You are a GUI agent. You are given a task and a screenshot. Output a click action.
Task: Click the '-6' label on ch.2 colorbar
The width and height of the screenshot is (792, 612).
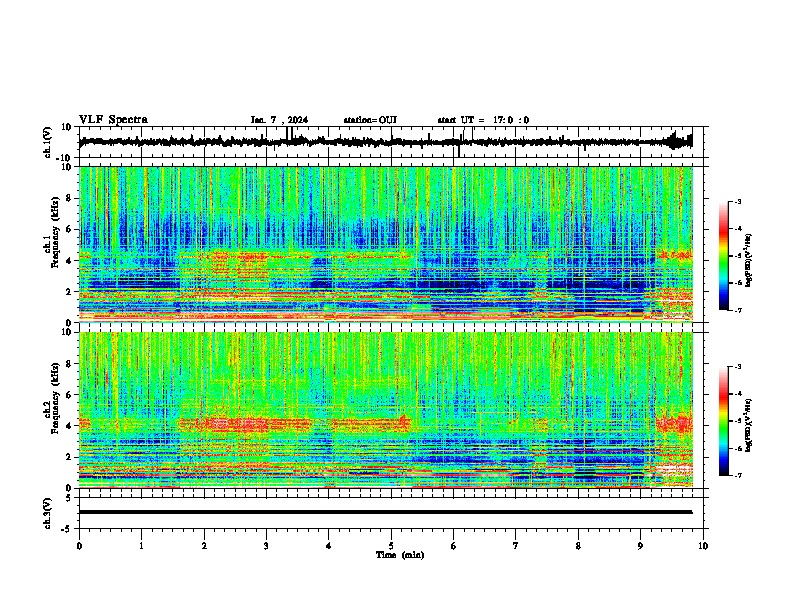click(737, 448)
